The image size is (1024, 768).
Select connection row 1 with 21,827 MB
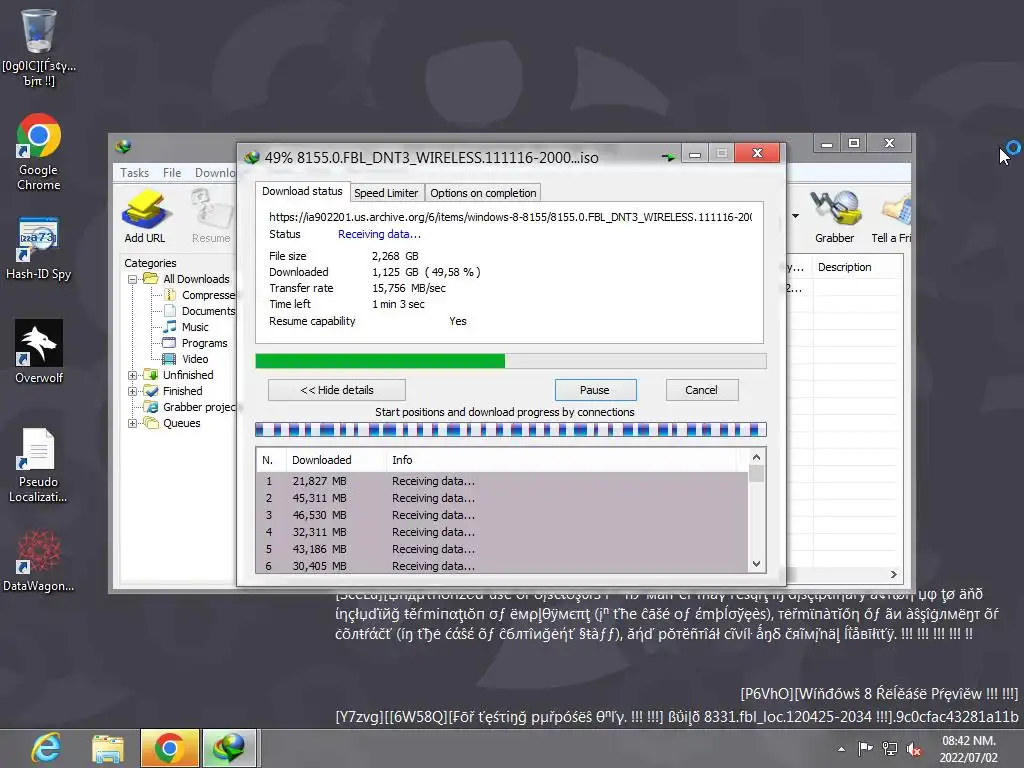coord(502,481)
